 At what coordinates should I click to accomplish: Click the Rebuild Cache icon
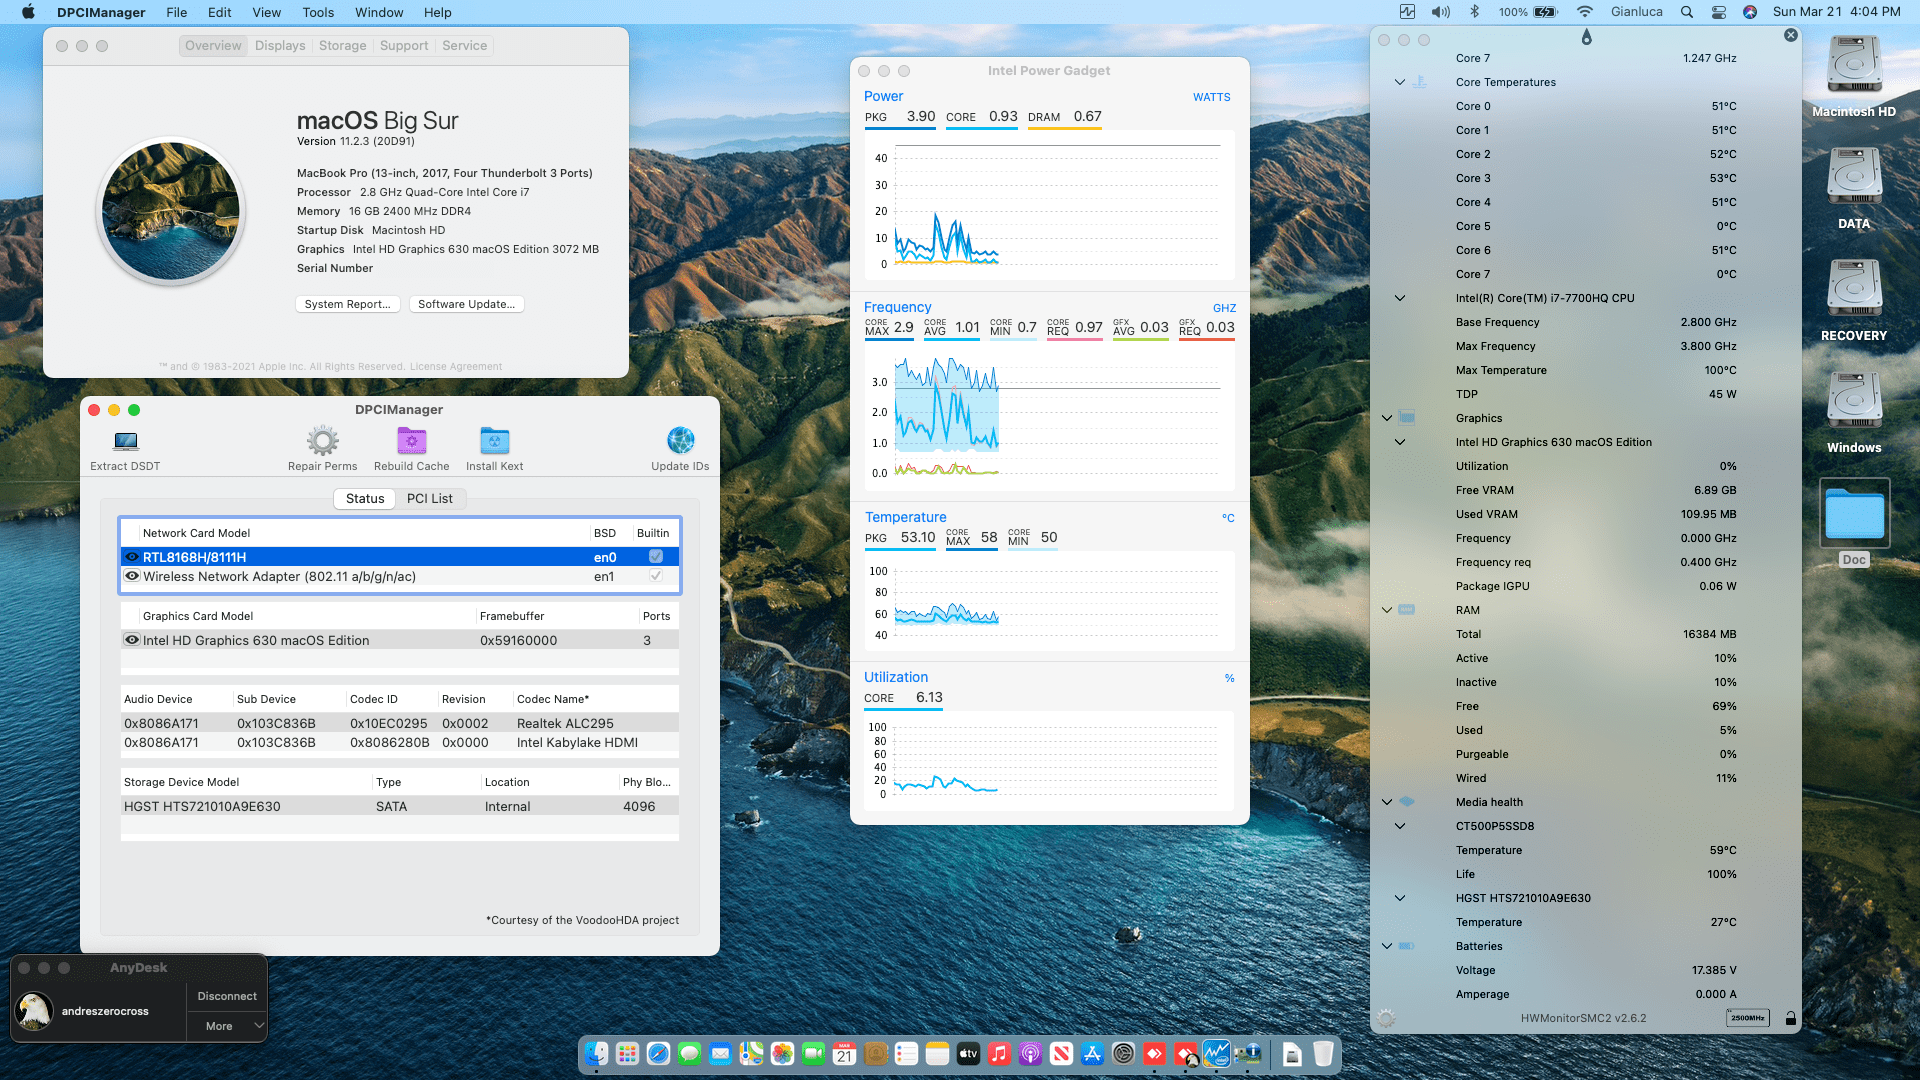click(x=411, y=441)
